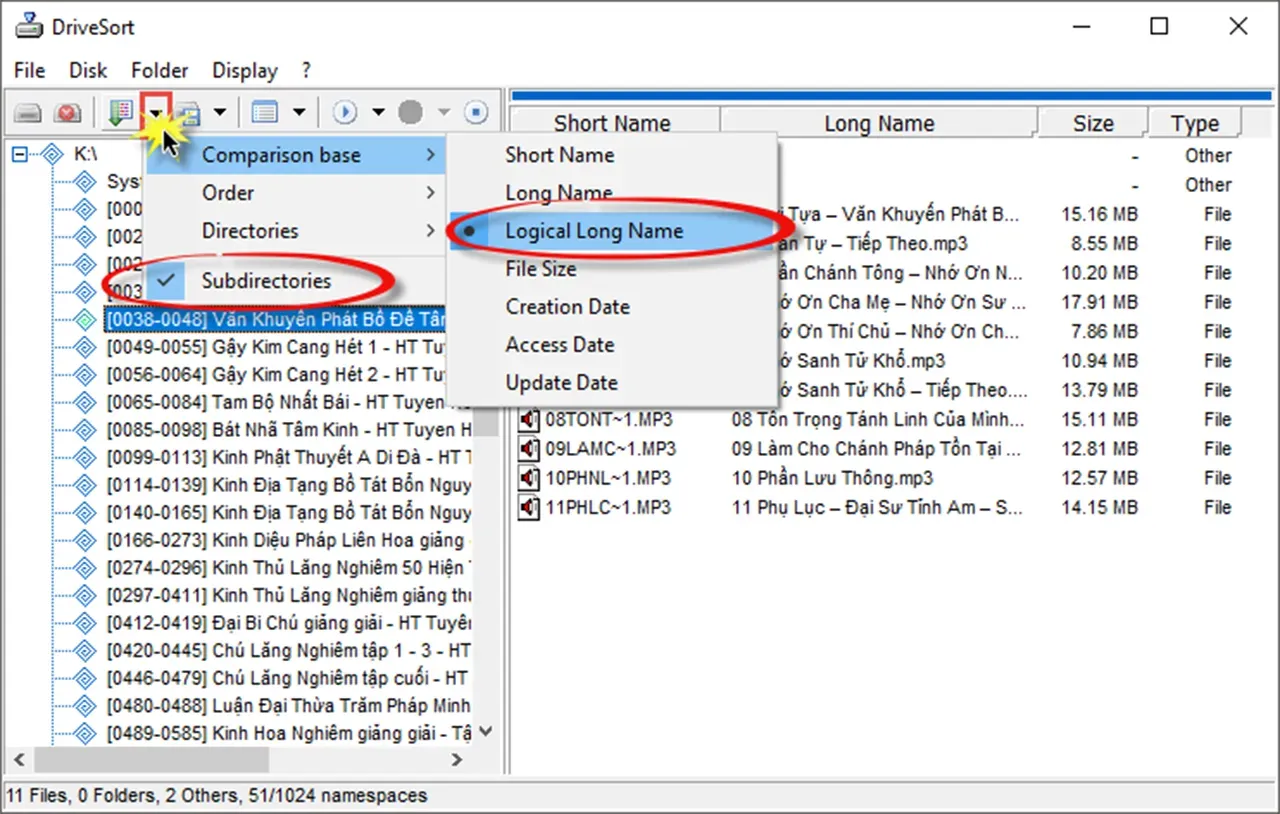Sort by the Size column header
Image resolution: width=1280 pixels, height=814 pixels.
tap(1093, 123)
